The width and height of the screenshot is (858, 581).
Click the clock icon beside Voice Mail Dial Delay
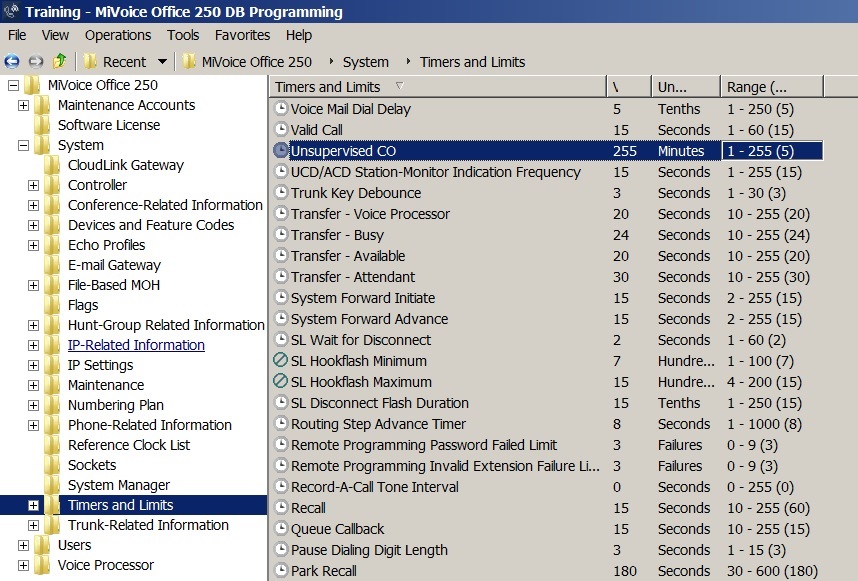tap(281, 109)
